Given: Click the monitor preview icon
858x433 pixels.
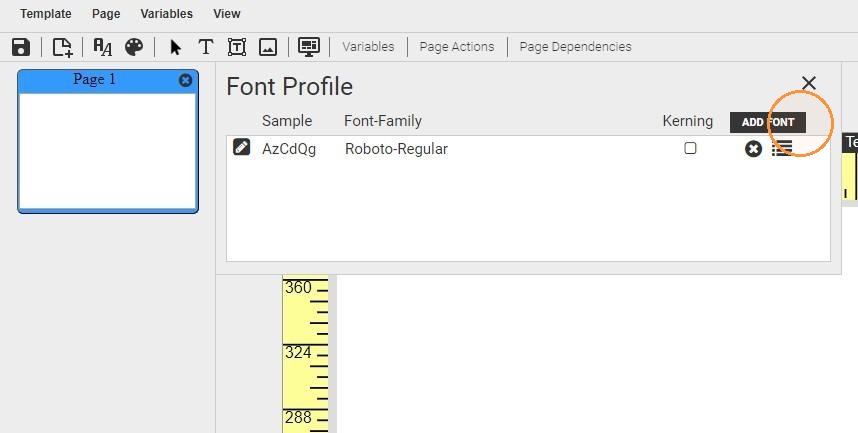Looking at the screenshot, I should (x=309, y=47).
